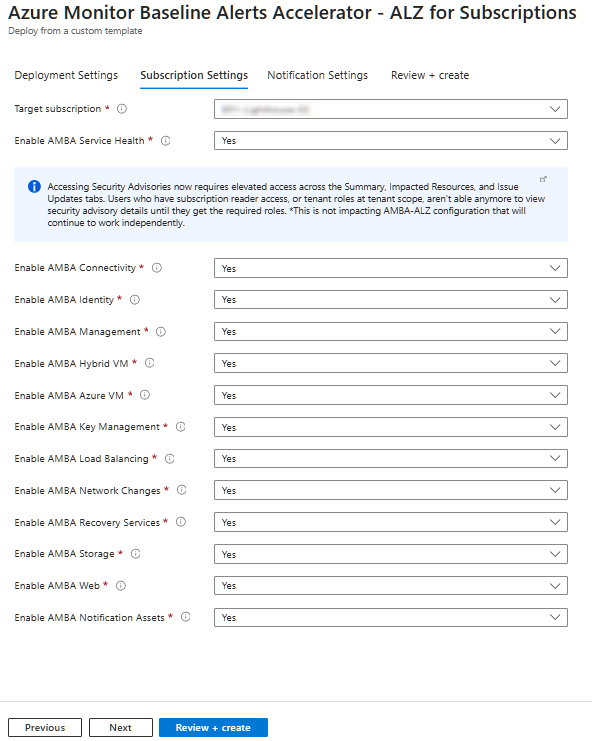Open the Target subscription dropdown
The height and width of the screenshot is (741, 592).
click(391, 109)
